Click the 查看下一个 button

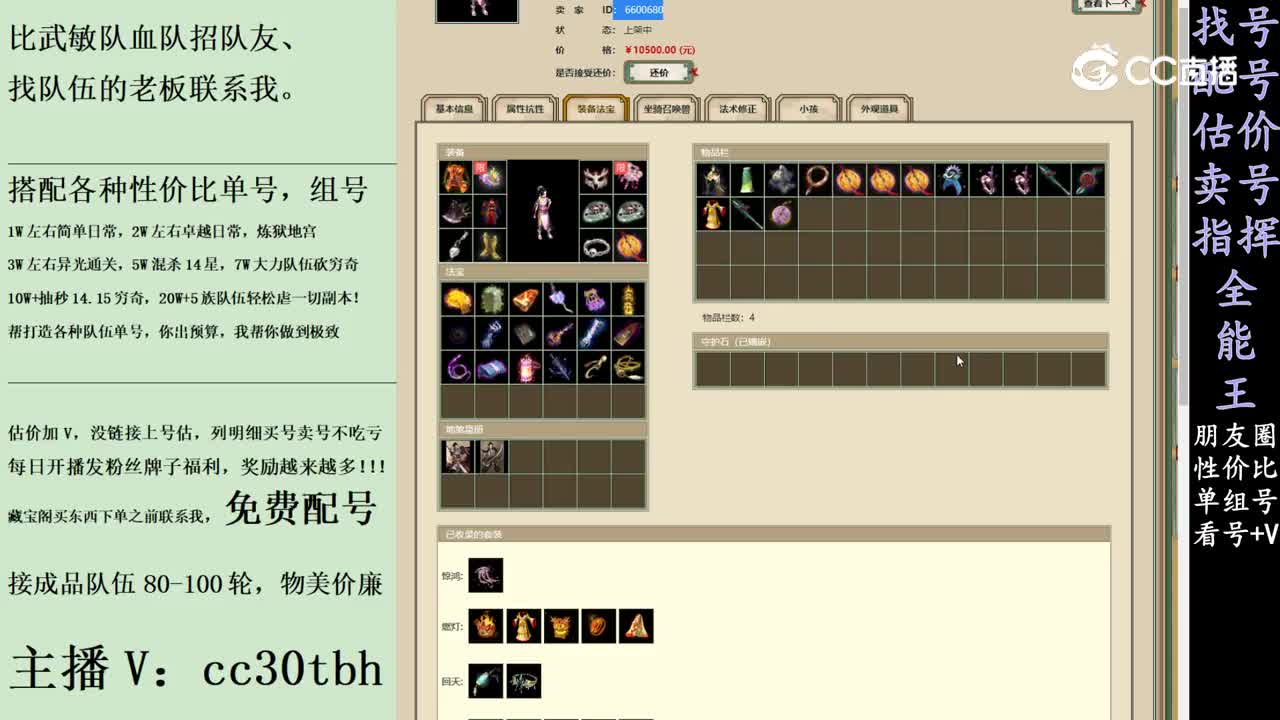click(1106, 5)
